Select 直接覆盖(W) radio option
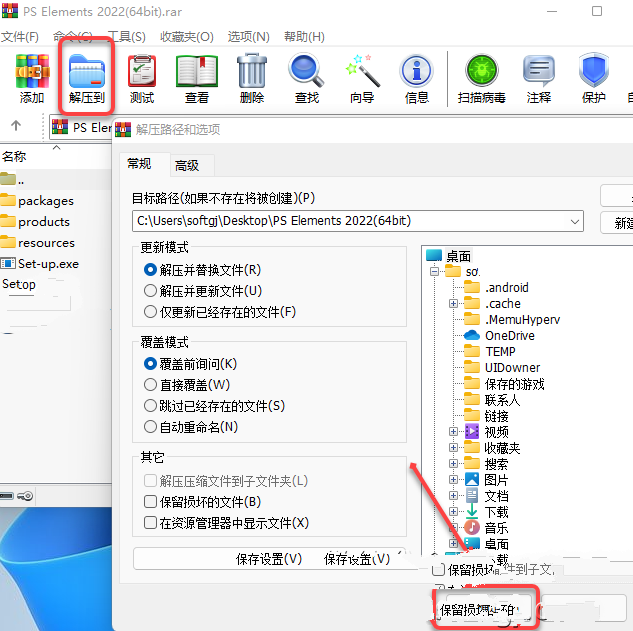This screenshot has width=633, height=631. (x=187, y=385)
